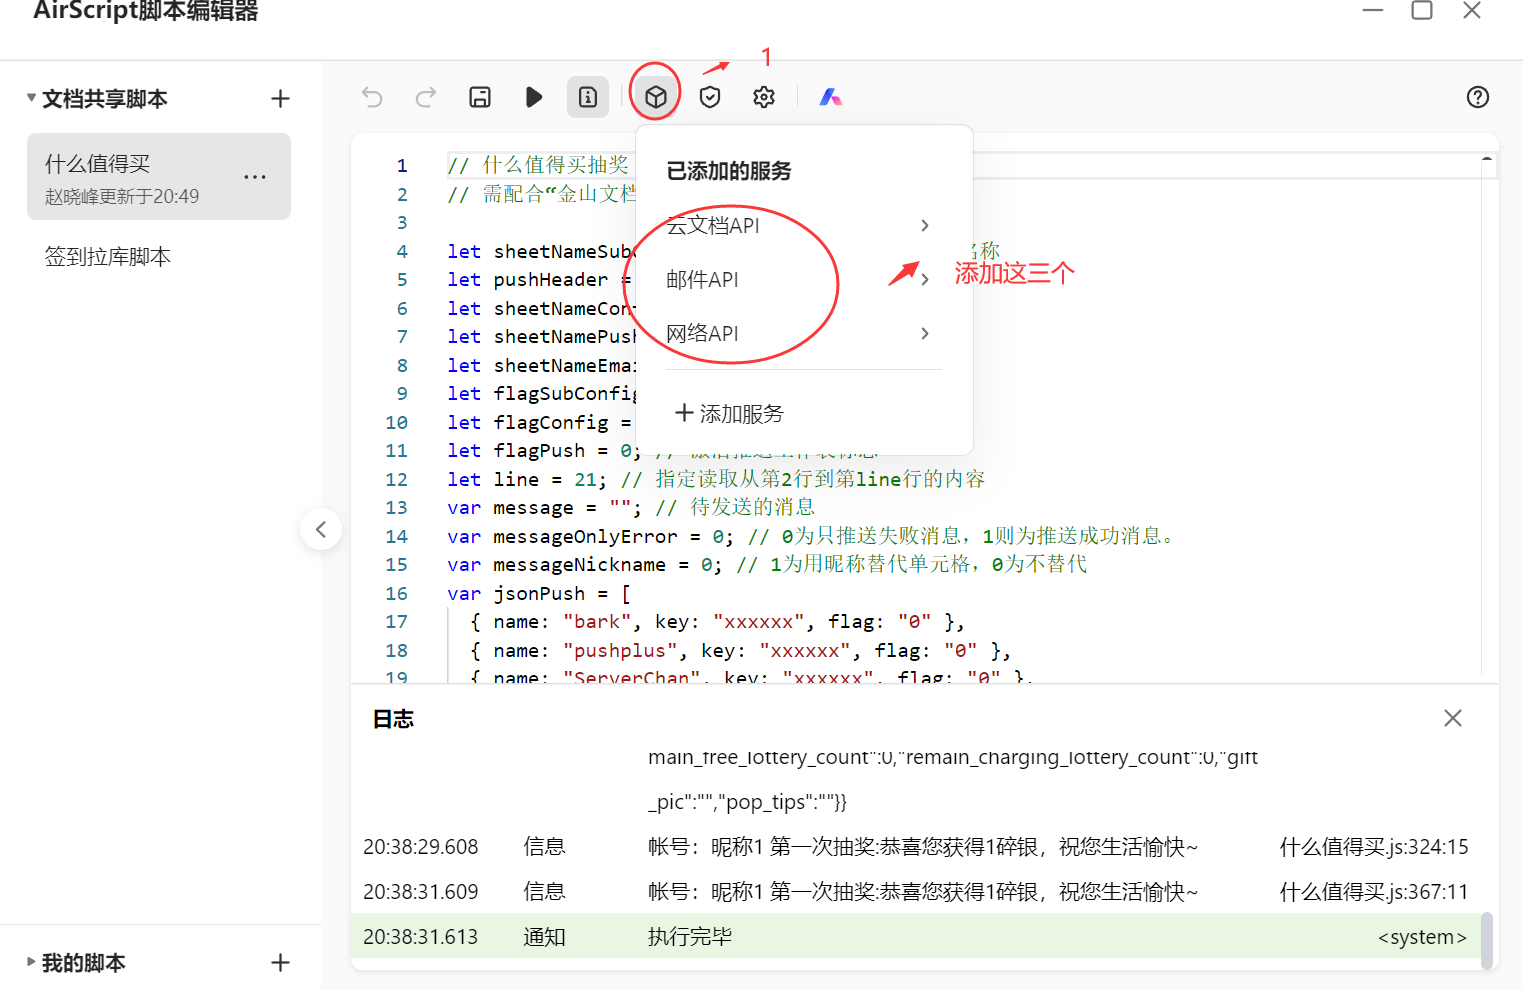Open the security shield icon
The height and width of the screenshot is (990, 1523).
click(710, 97)
